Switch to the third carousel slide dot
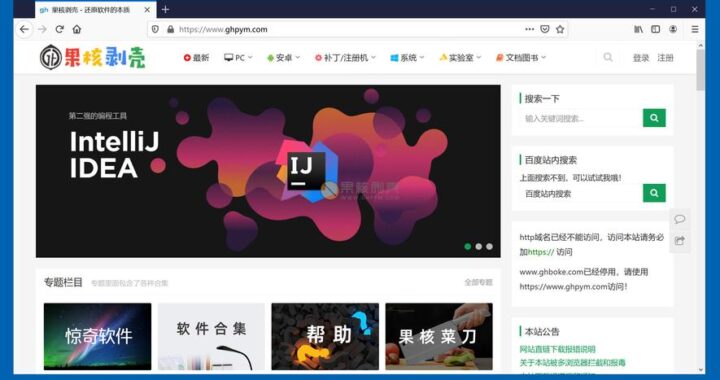 [x=489, y=246]
